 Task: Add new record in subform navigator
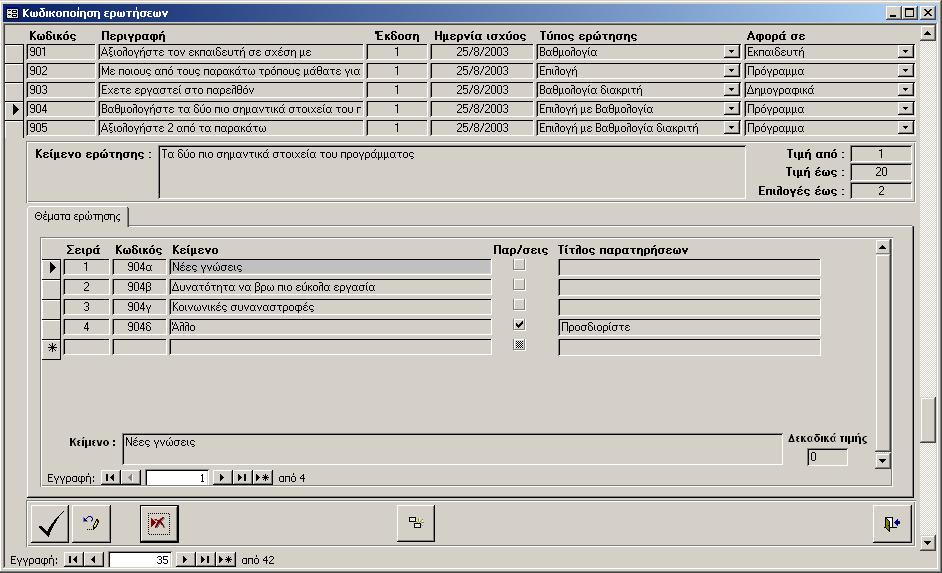point(262,478)
